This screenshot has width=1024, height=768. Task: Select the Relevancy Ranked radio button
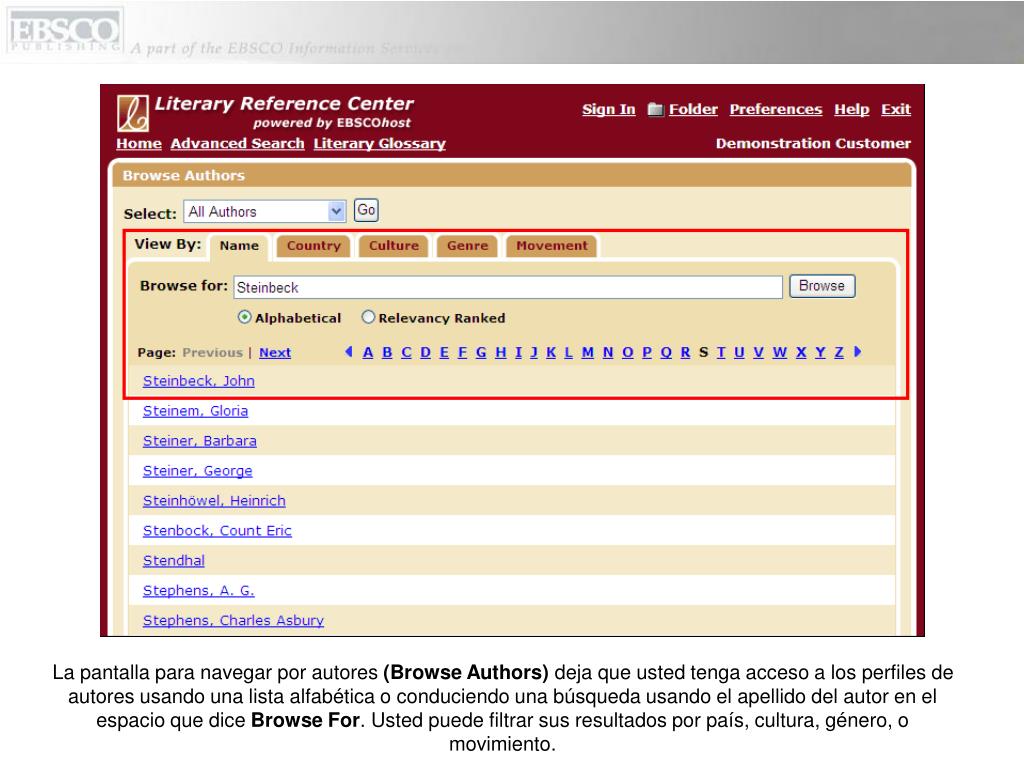[368, 317]
